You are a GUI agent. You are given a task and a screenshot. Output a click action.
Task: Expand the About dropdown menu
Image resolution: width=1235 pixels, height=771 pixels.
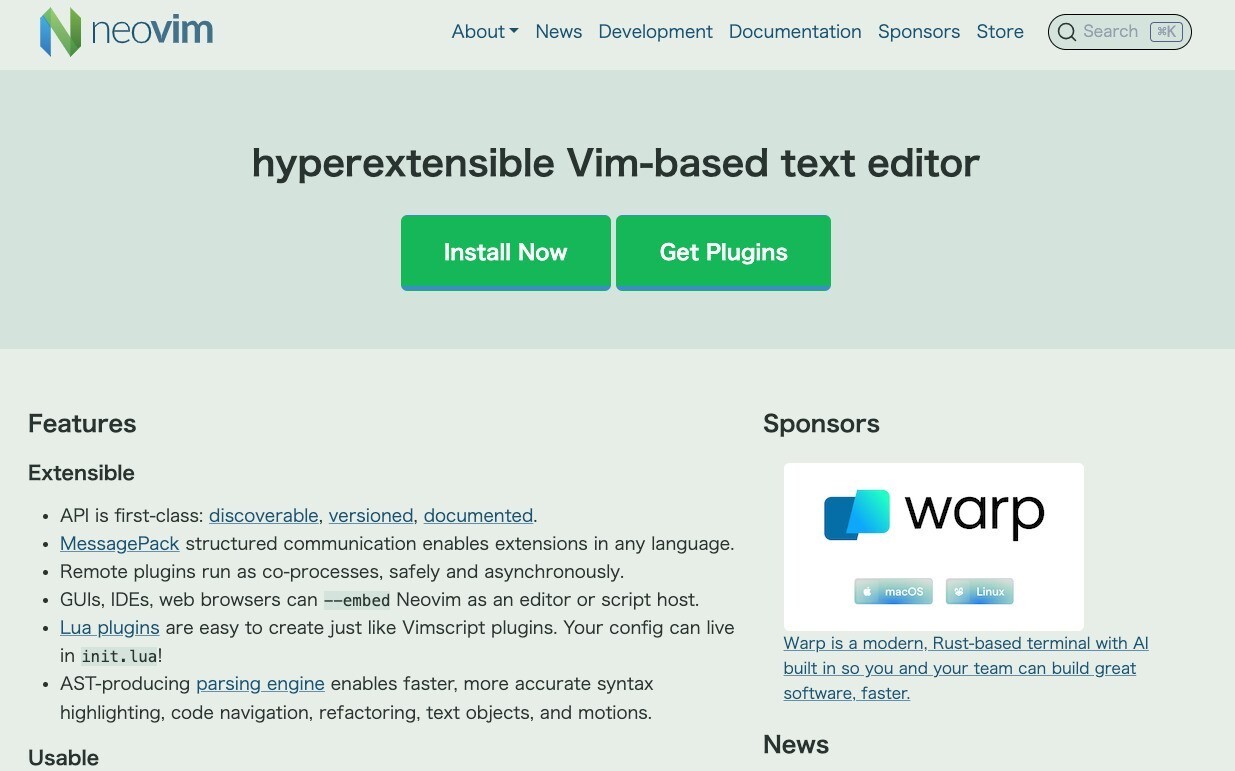pyautogui.click(x=485, y=32)
